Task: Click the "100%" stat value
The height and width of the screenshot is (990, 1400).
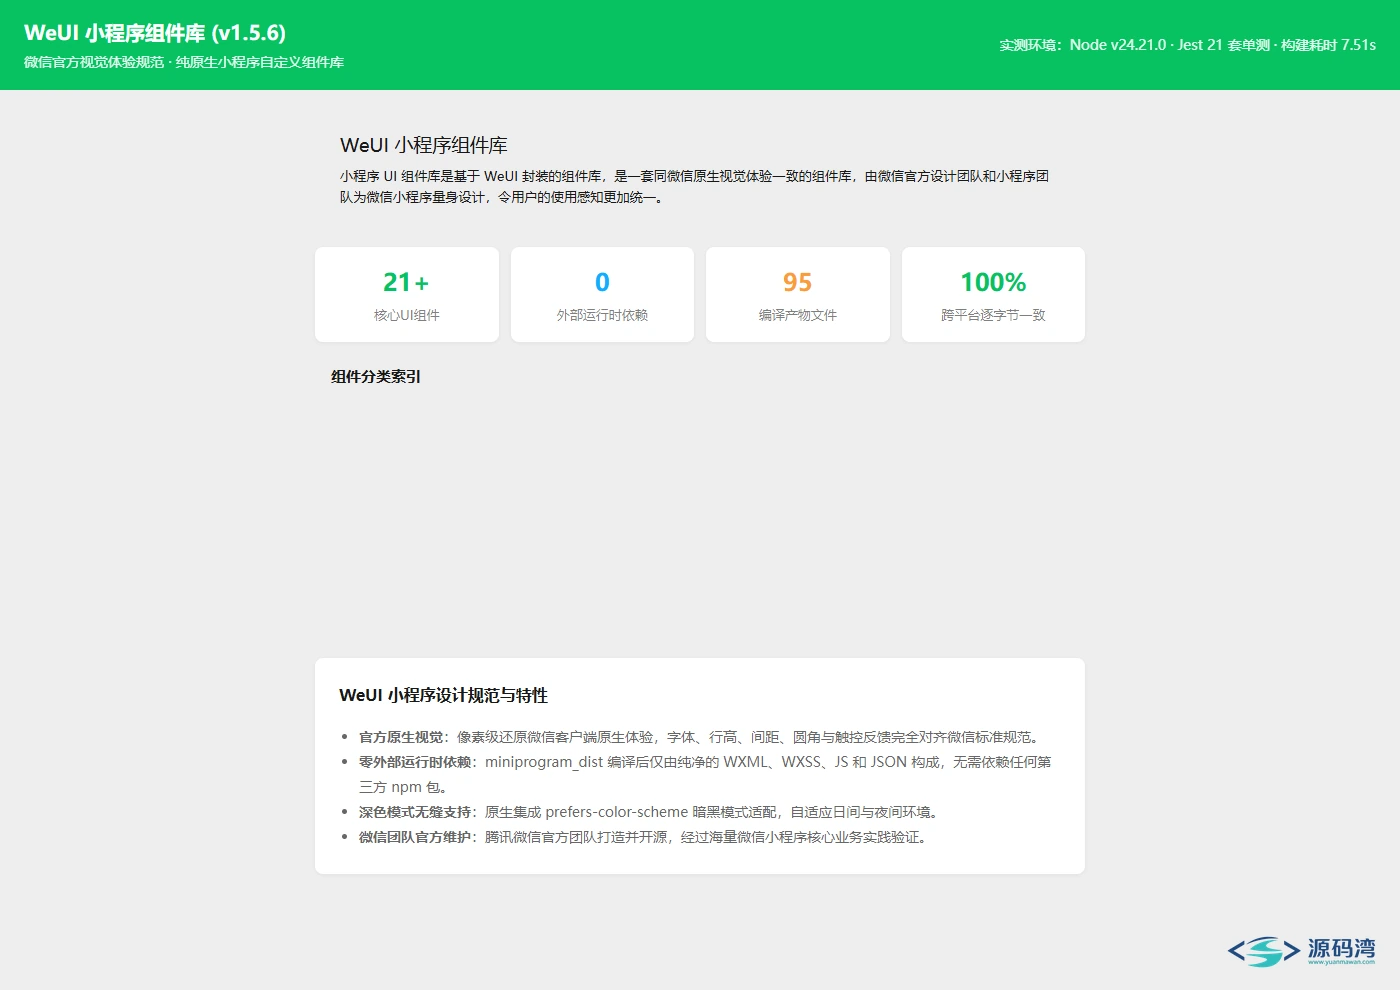Action: coord(993,282)
